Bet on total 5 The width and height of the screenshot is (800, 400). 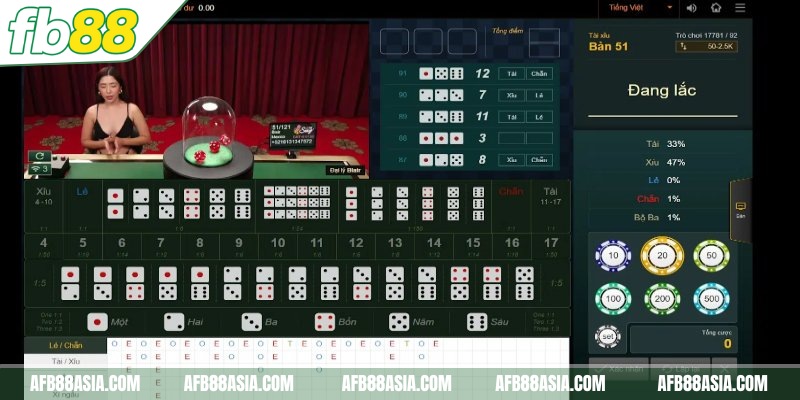[83, 247]
